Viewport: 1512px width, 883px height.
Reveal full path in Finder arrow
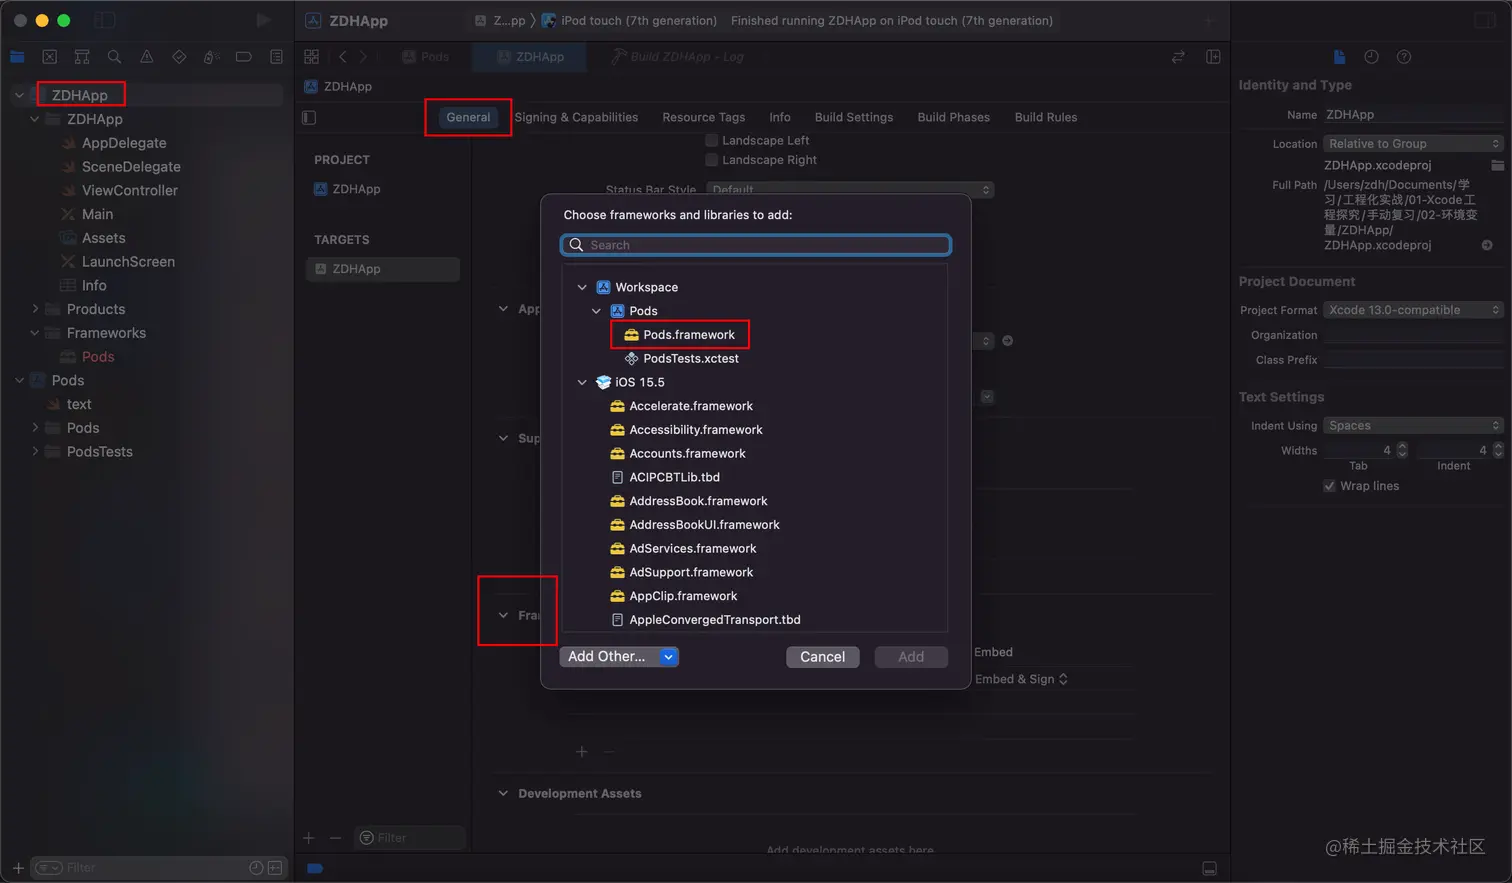(1487, 245)
